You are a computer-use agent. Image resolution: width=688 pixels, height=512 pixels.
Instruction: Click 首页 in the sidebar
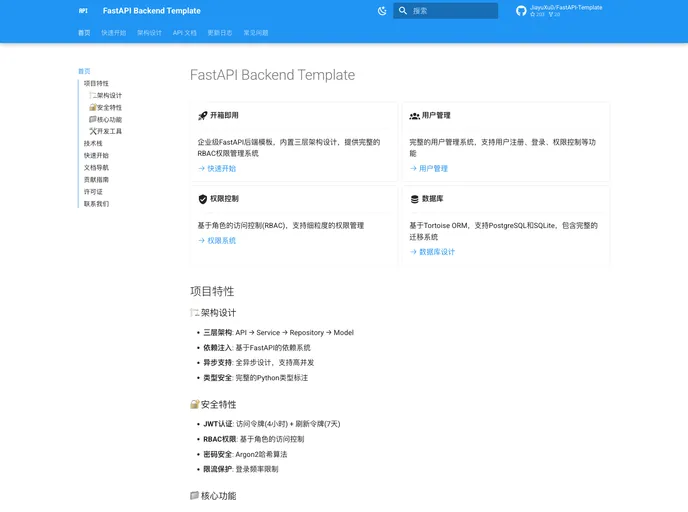(84, 71)
